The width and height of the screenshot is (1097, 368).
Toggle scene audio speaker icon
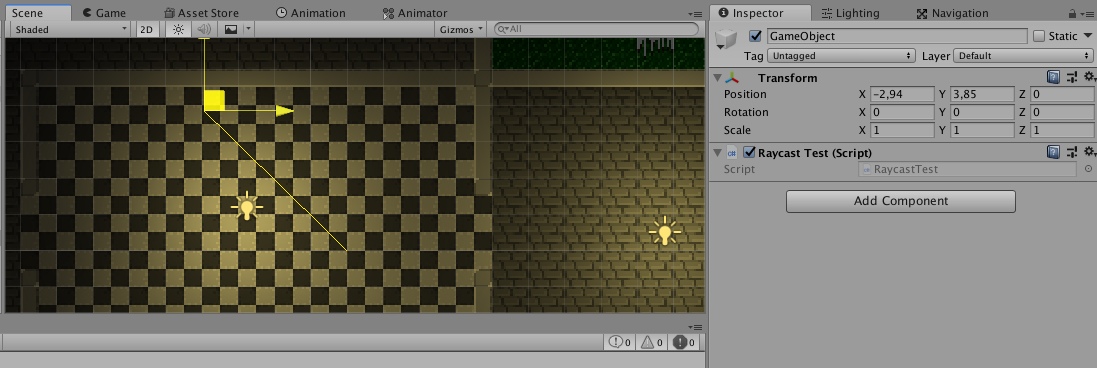click(204, 29)
